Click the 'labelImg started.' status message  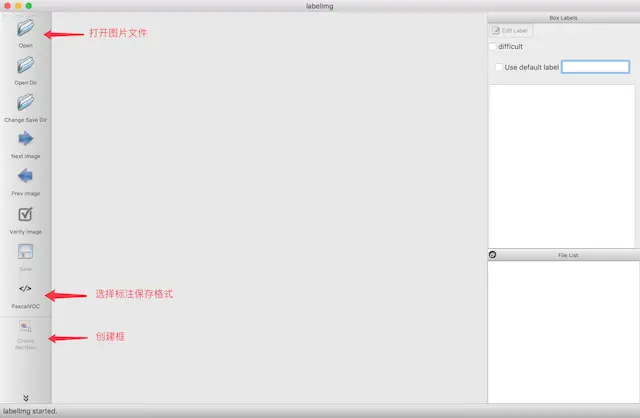30,411
